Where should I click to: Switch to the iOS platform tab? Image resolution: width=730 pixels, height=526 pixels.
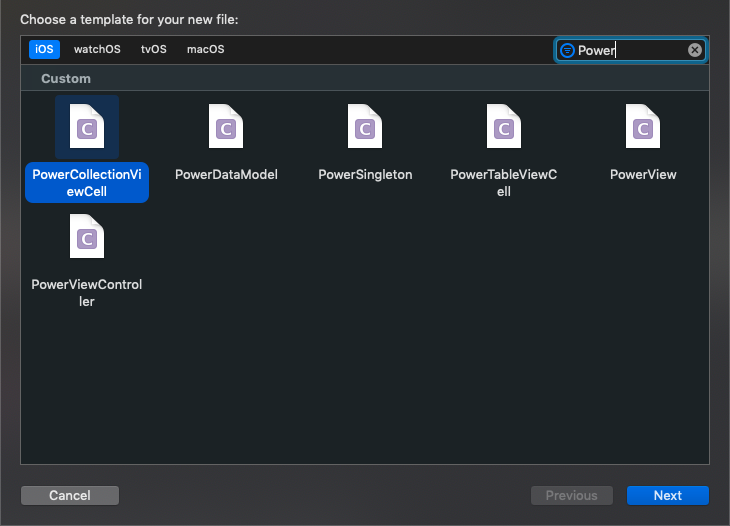point(44,49)
